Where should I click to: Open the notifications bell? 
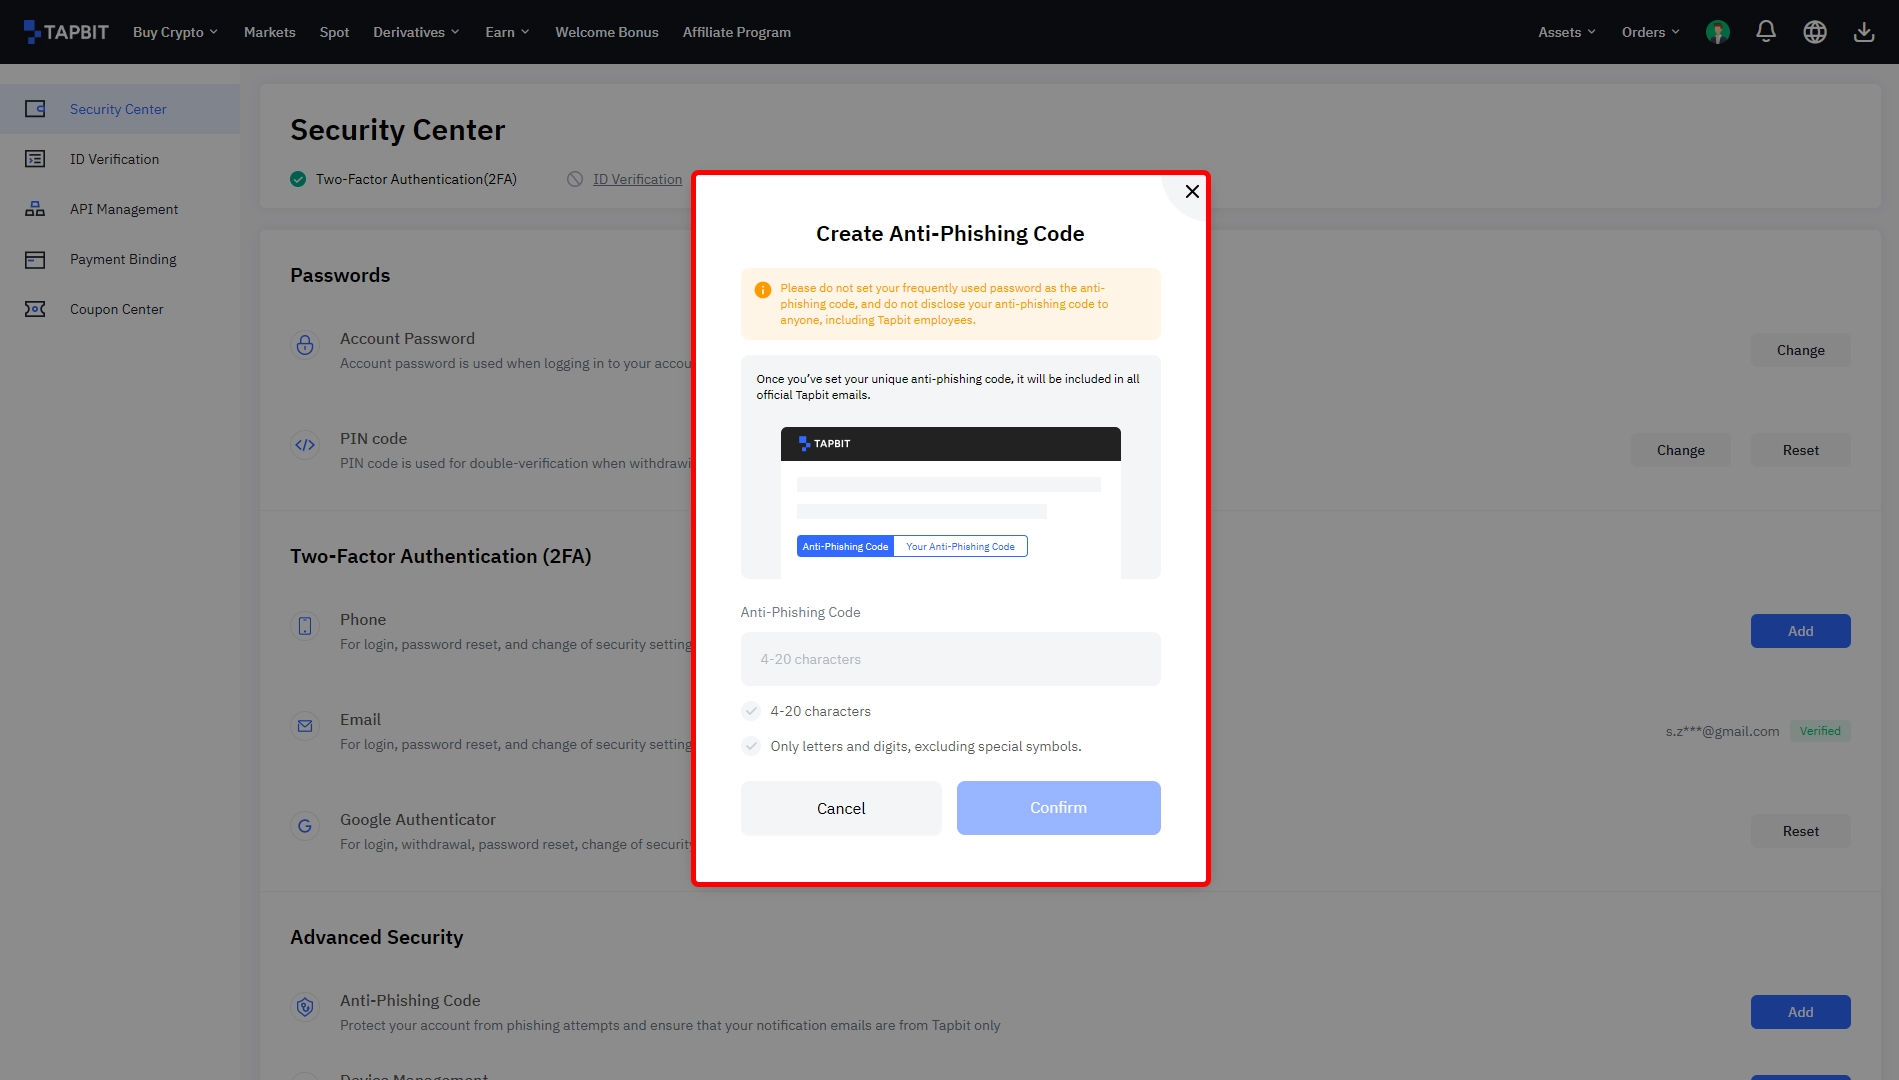pyautogui.click(x=1766, y=32)
